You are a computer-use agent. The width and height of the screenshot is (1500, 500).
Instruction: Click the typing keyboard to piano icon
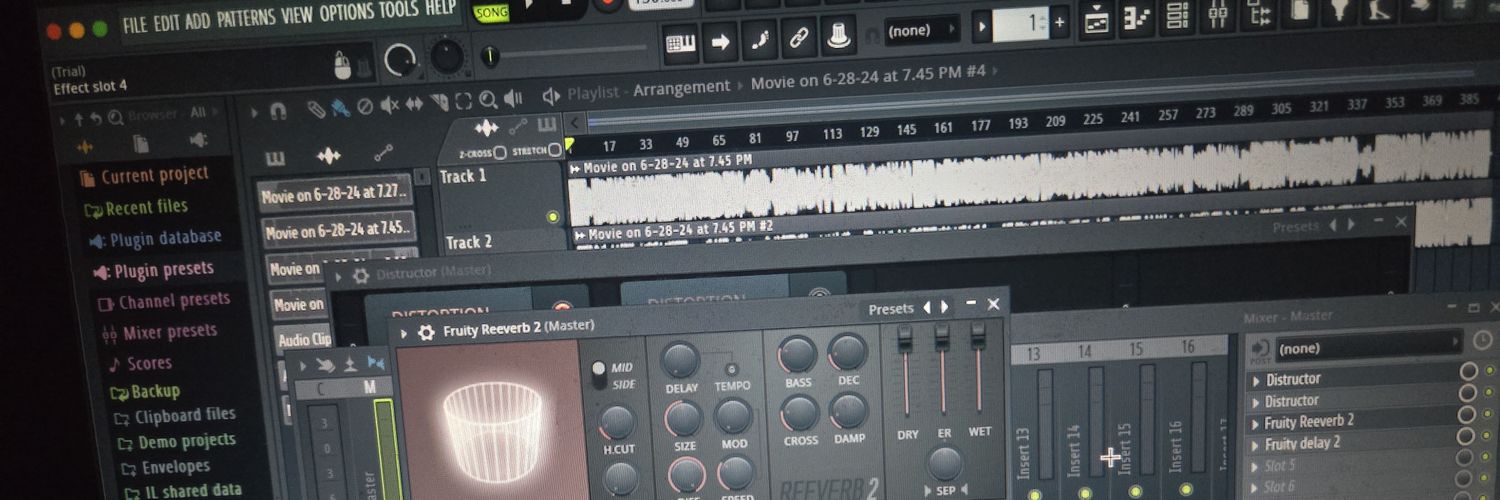682,42
